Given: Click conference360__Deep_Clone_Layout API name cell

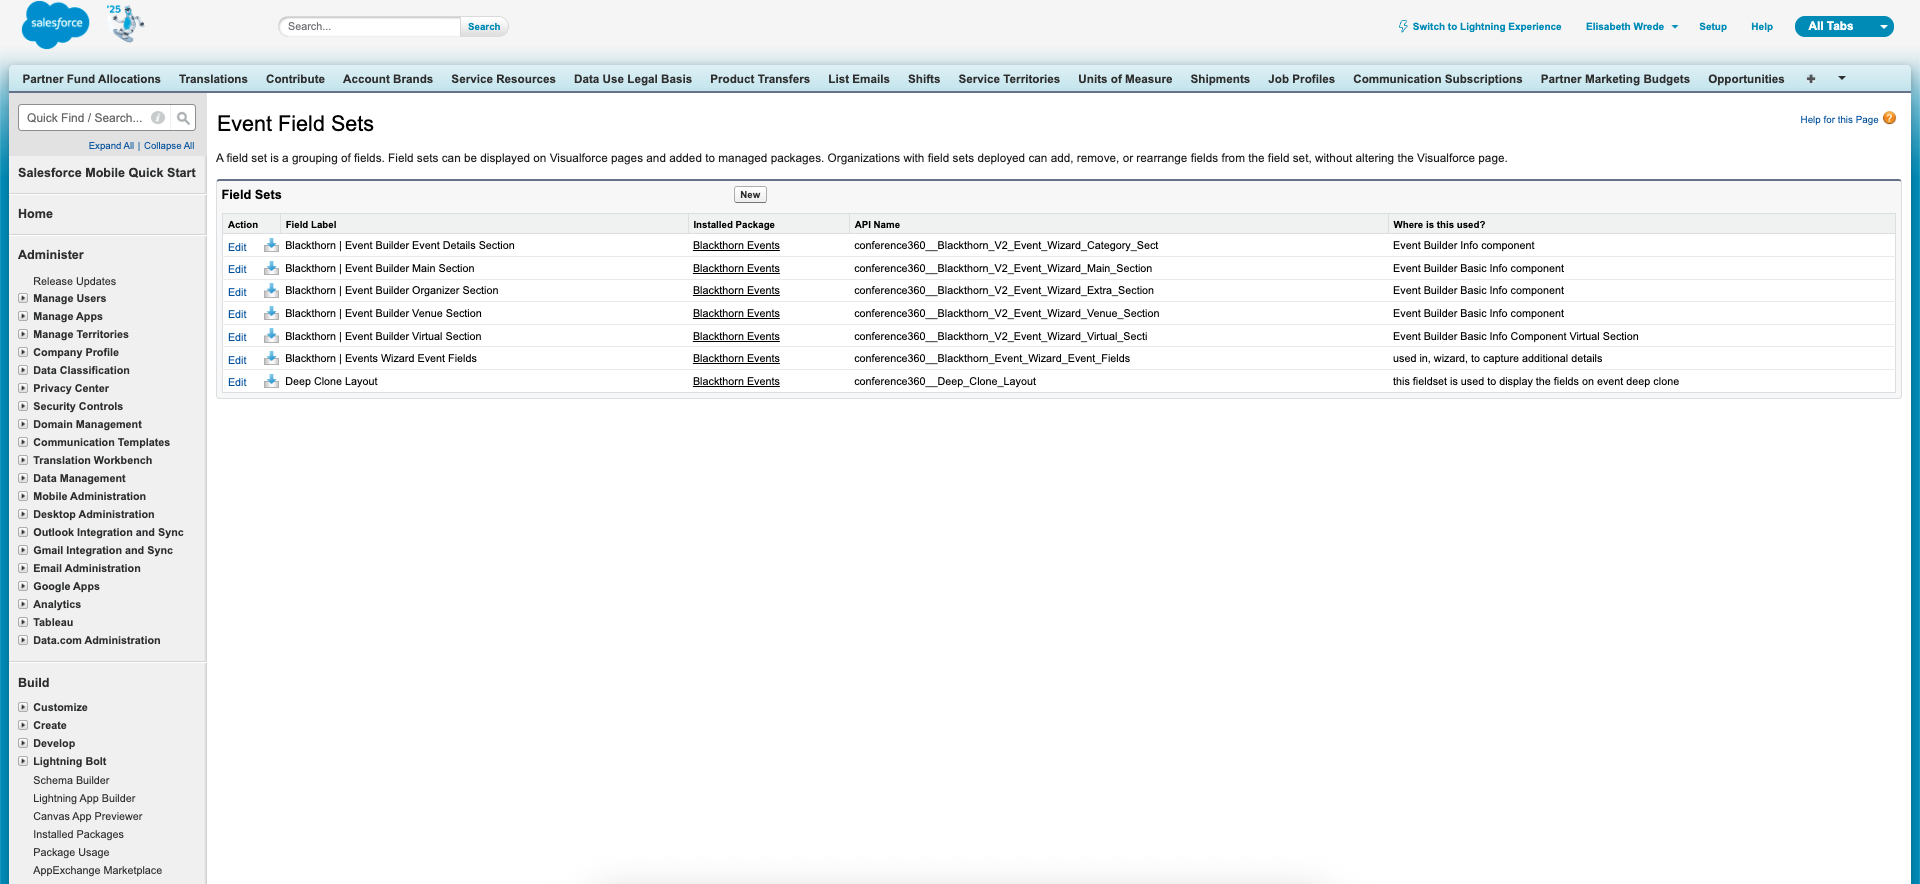Looking at the screenshot, I should 945,381.
